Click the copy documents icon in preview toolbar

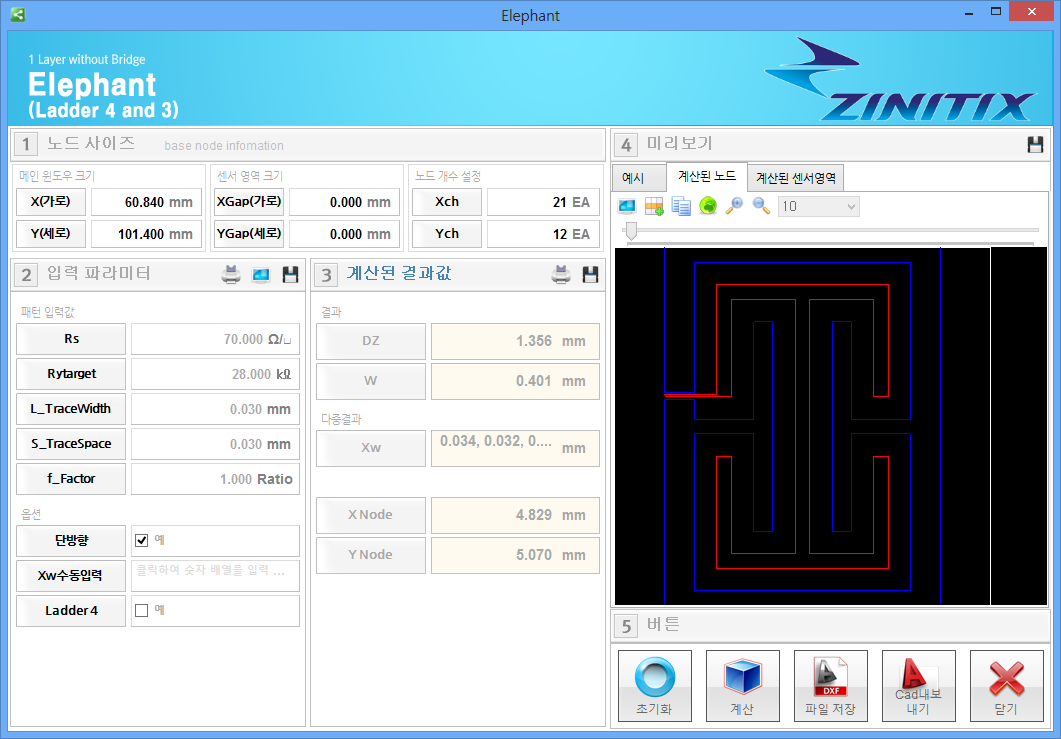[681, 206]
